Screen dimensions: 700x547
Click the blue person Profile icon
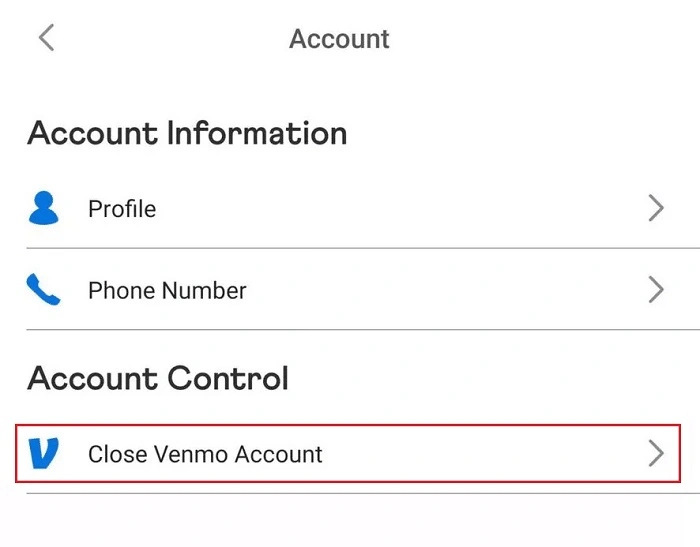[44, 208]
